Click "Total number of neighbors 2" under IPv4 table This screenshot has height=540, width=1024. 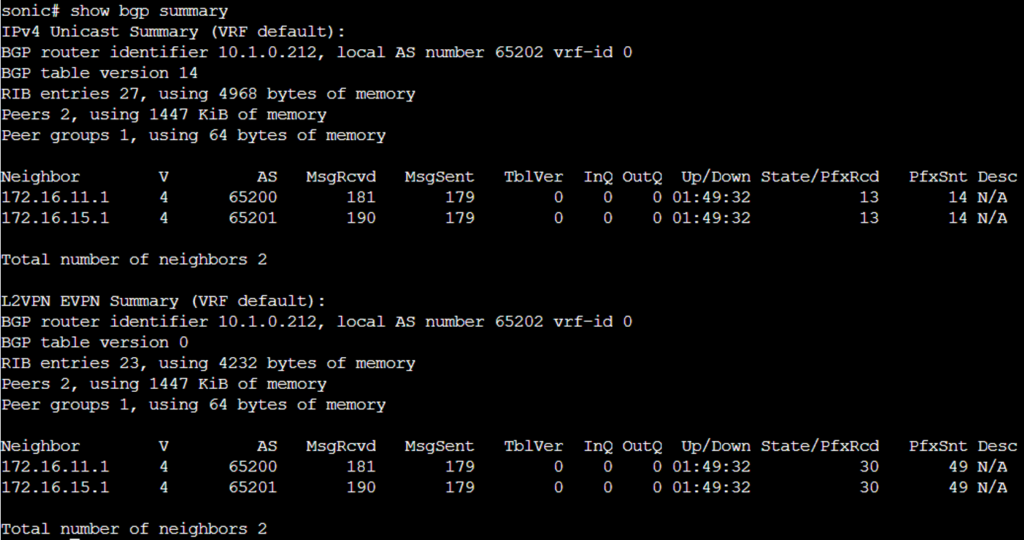(134, 260)
